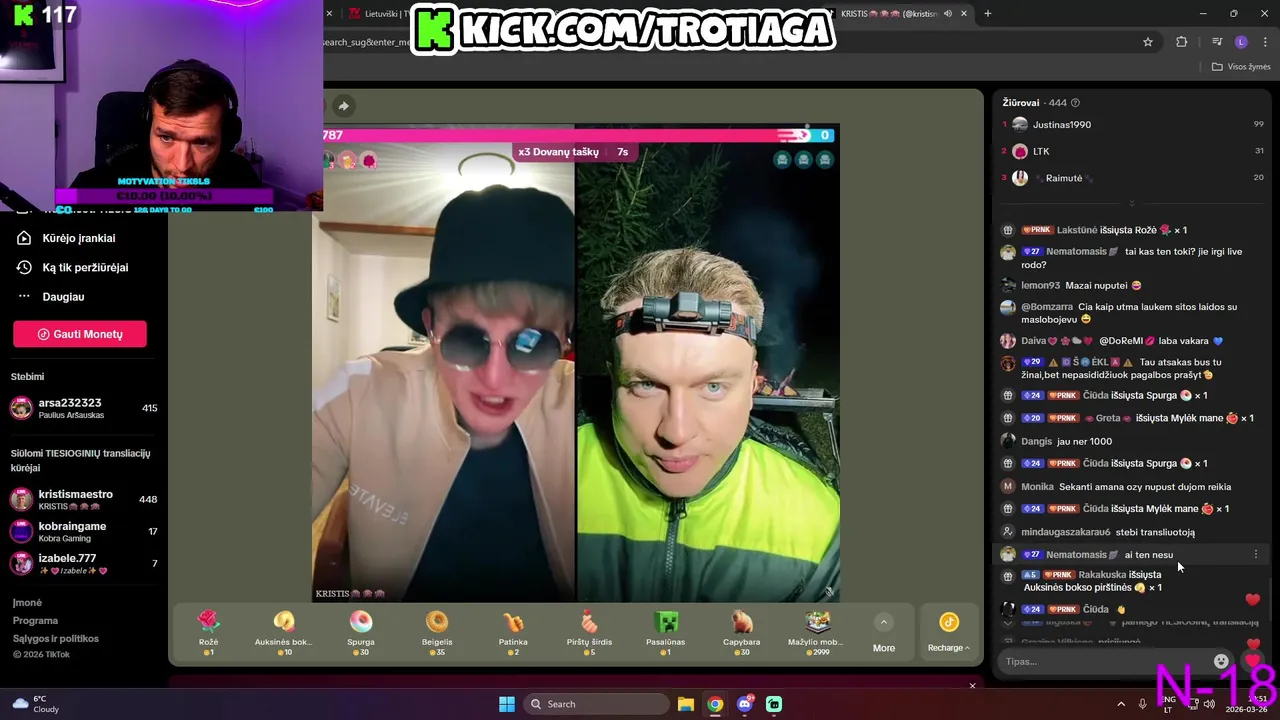
Task: Send the Beigelis bagel gift
Action: pyautogui.click(x=437, y=633)
